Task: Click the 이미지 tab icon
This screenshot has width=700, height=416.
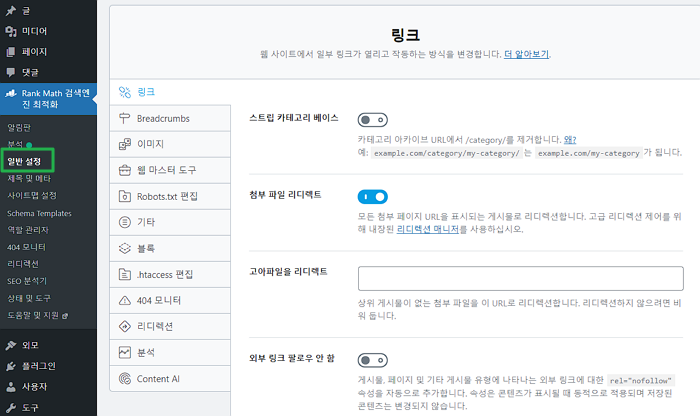Action: click(125, 144)
